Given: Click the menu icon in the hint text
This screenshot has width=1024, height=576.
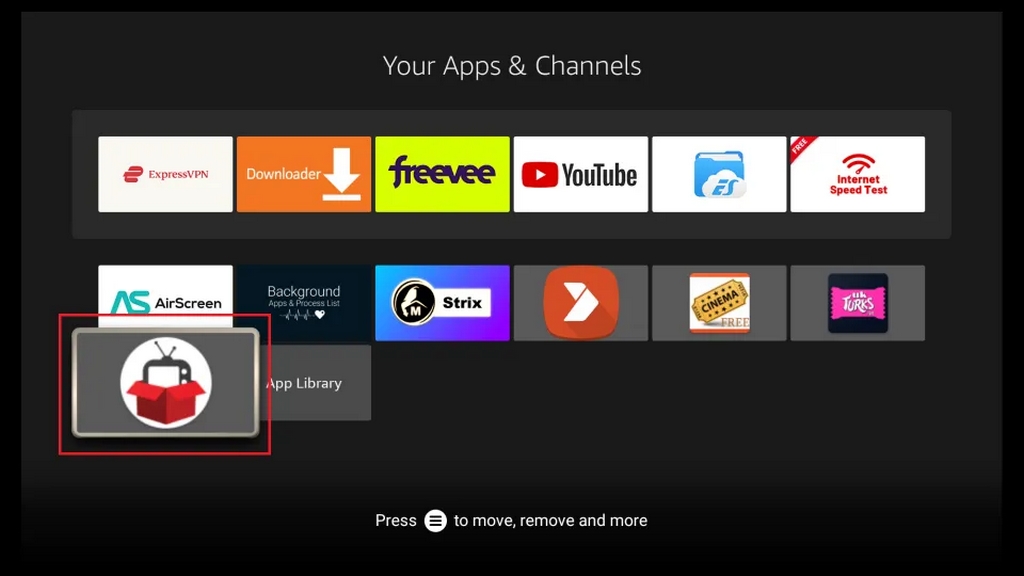Looking at the screenshot, I should pos(436,520).
